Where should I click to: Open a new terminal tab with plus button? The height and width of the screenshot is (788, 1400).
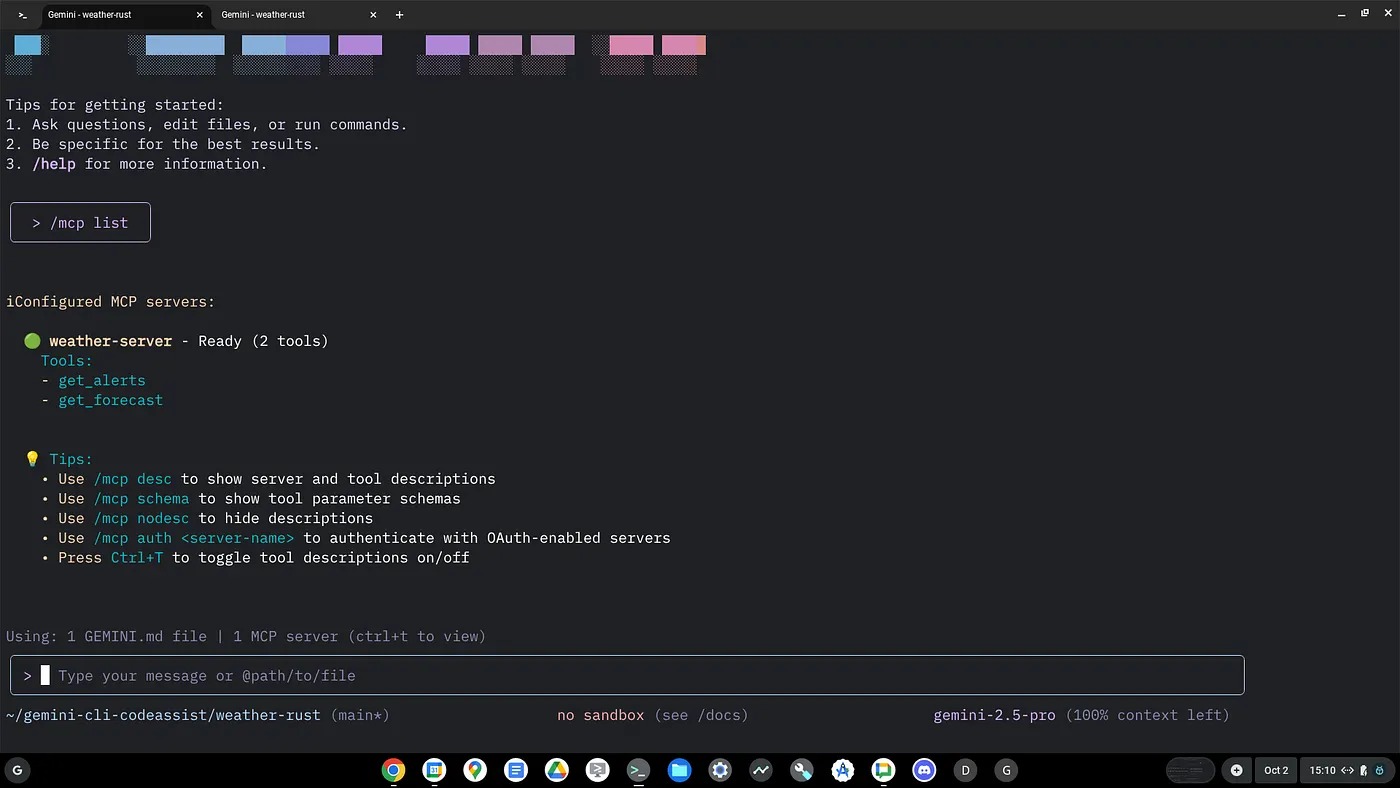[x=400, y=15]
